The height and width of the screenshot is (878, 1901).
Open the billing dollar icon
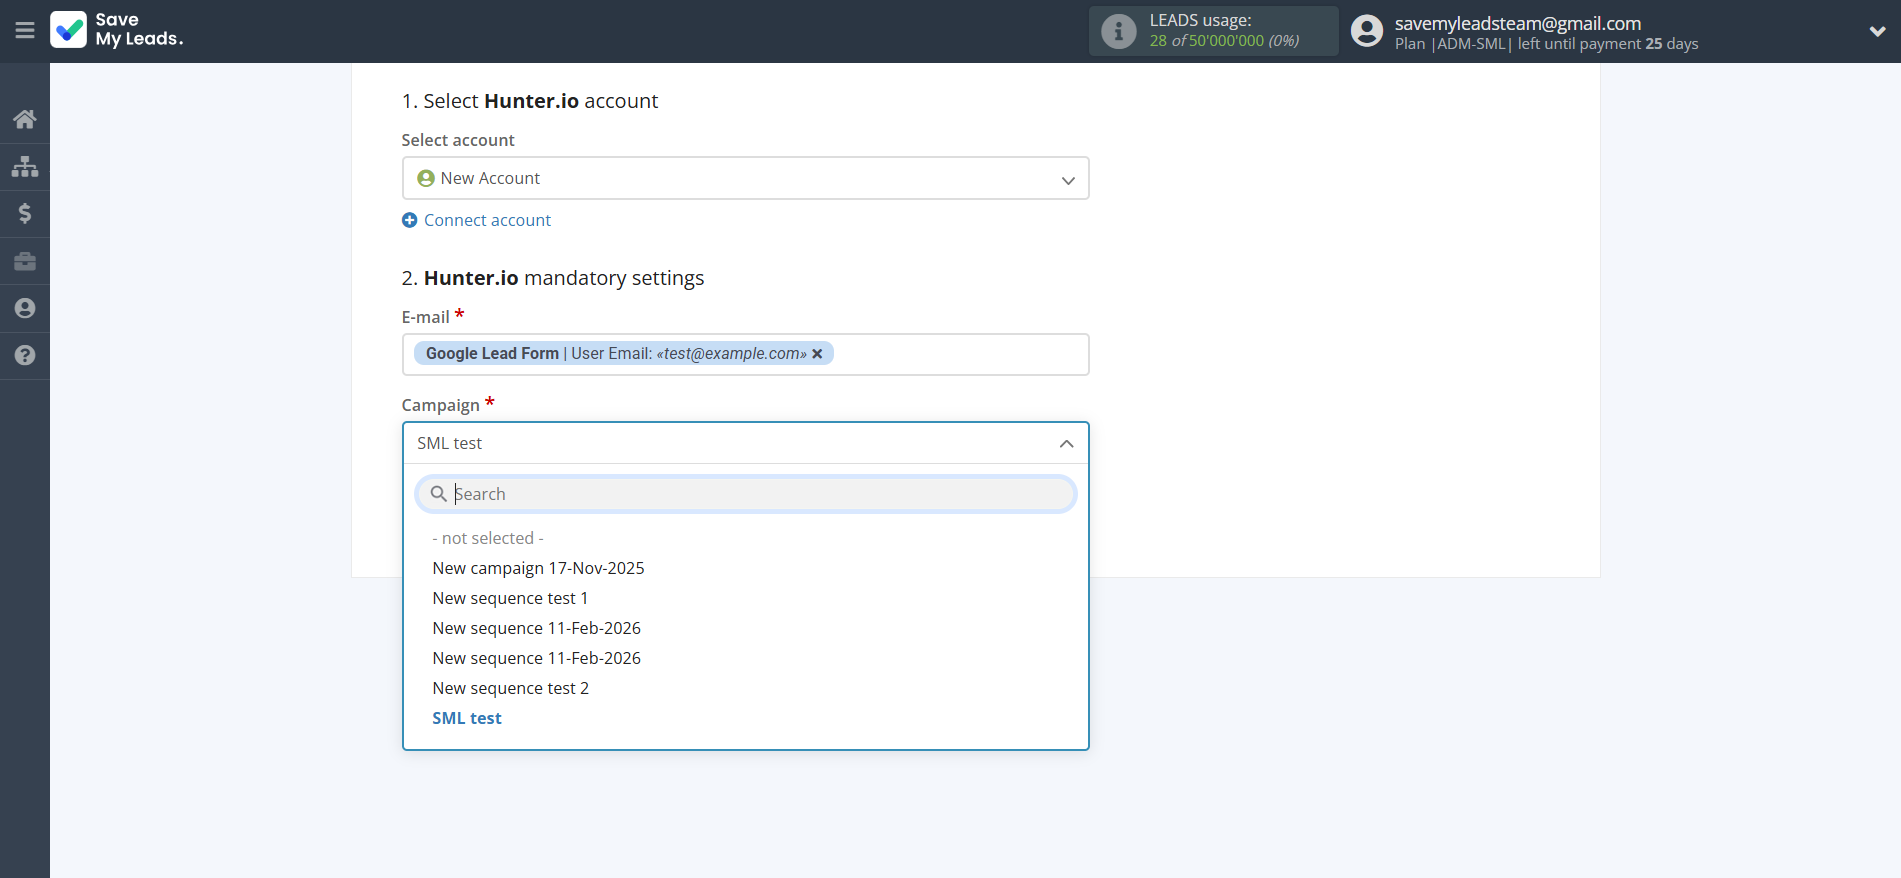tap(25, 213)
